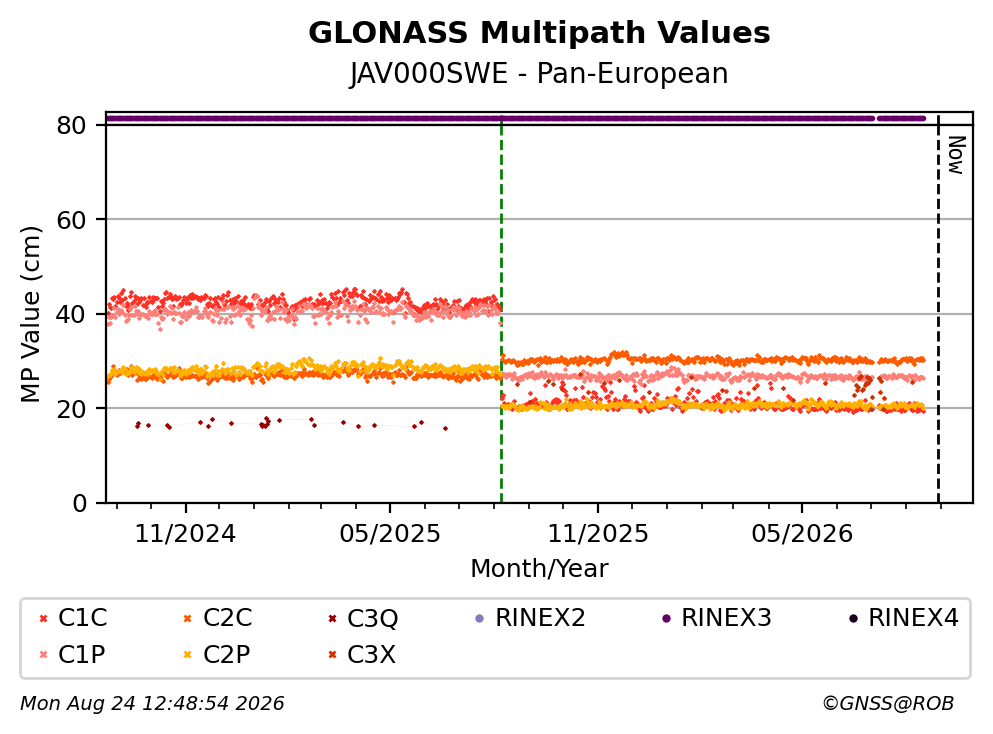Click the RINEX2 legend dot
The width and height of the screenshot is (993, 734).
click(479, 619)
